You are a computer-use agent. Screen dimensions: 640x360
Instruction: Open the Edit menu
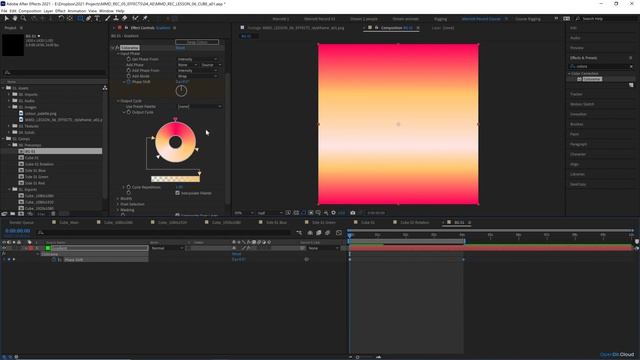(13, 11)
